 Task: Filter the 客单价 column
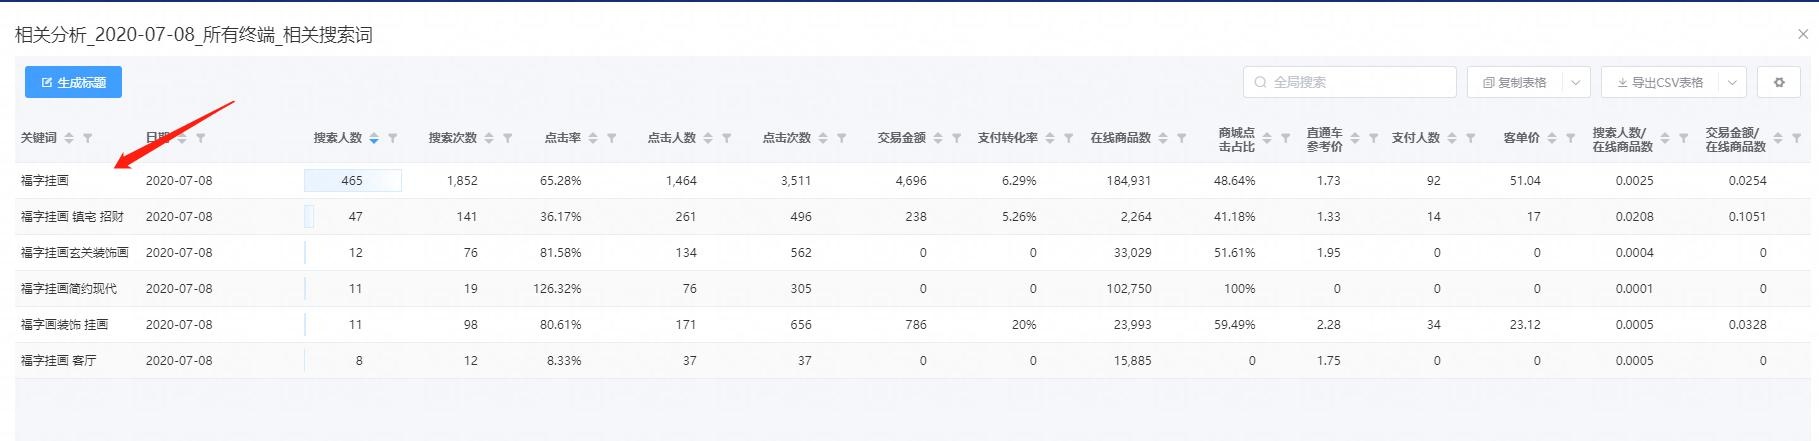[1571, 138]
